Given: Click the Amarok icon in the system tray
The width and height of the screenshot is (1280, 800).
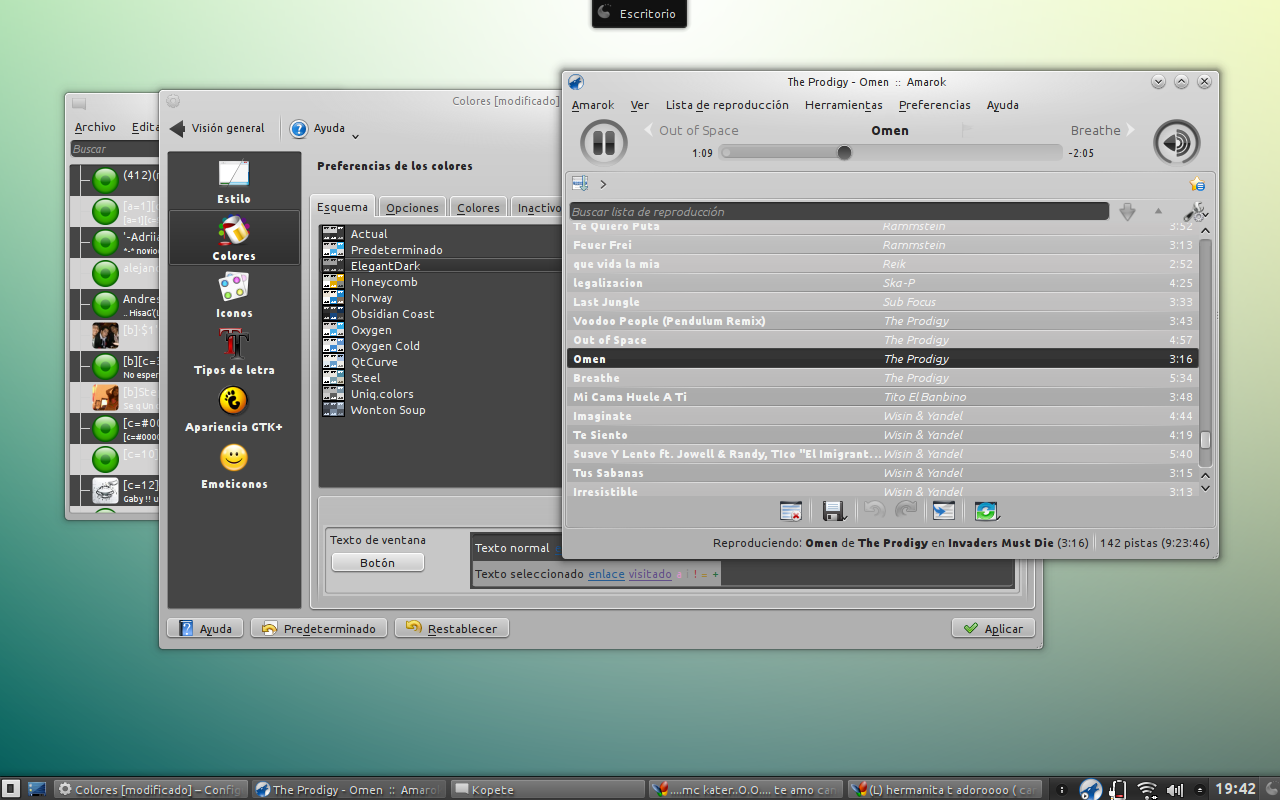Looking at the screenshot, I should pyautogui.click(x=1091, y=789).
